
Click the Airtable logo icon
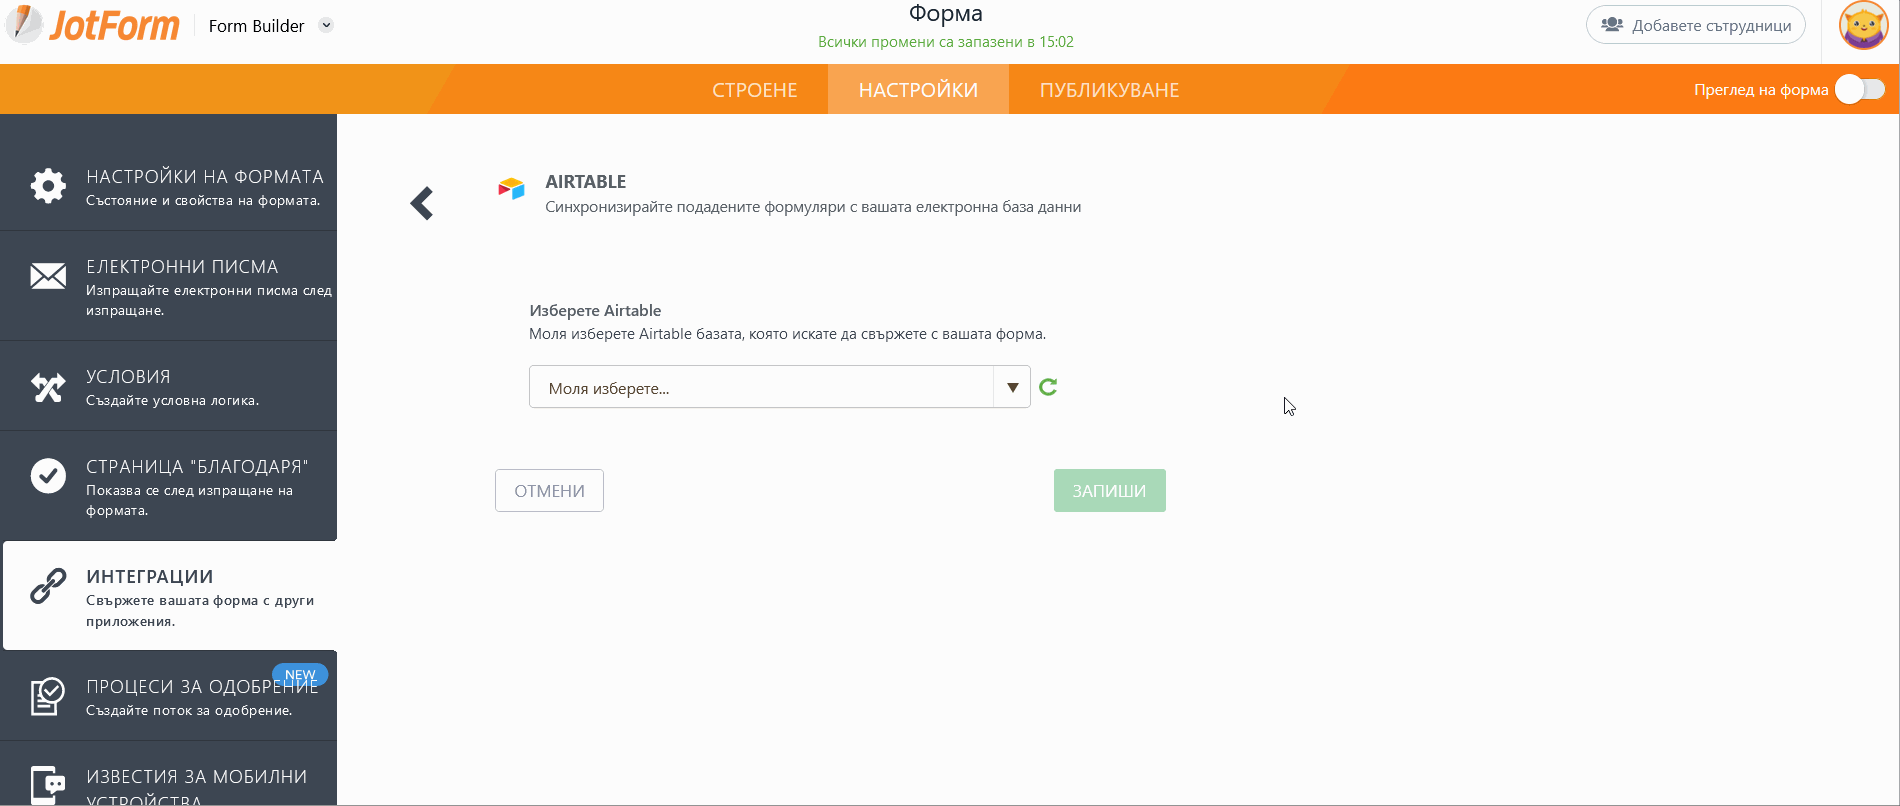(511, 188)
